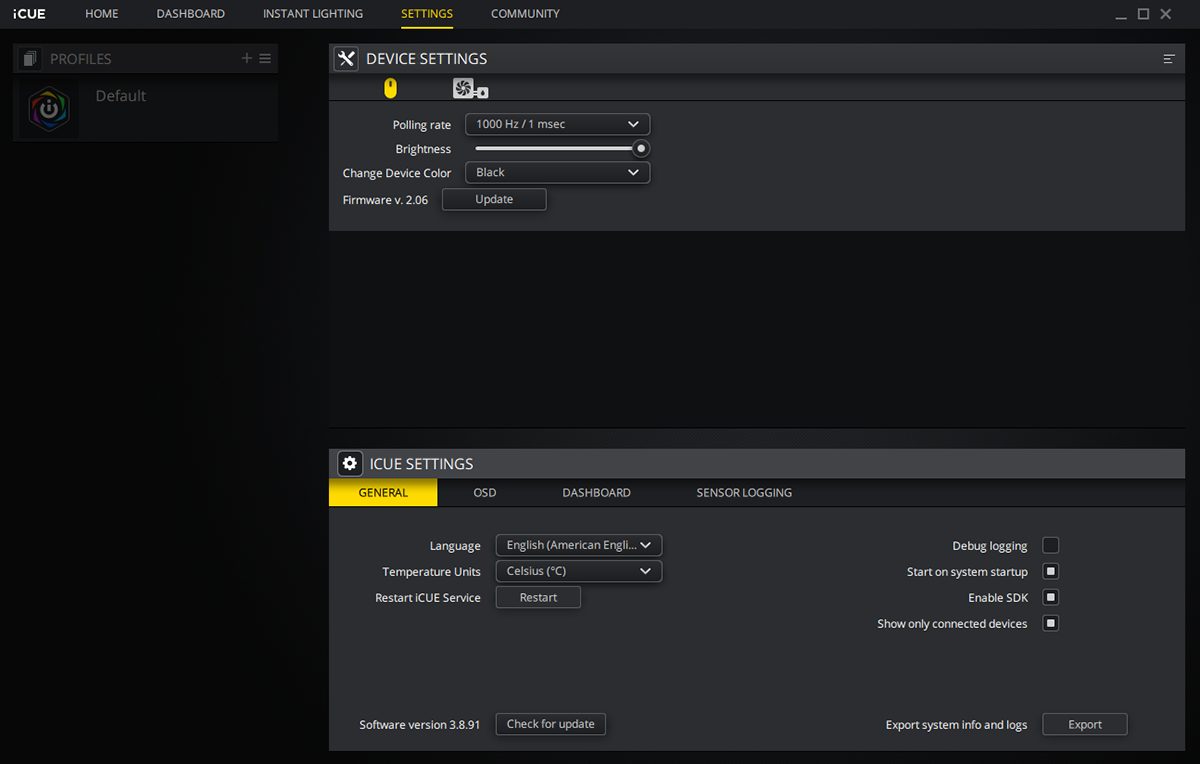Switch to the Sensor Logging tab

744,492
